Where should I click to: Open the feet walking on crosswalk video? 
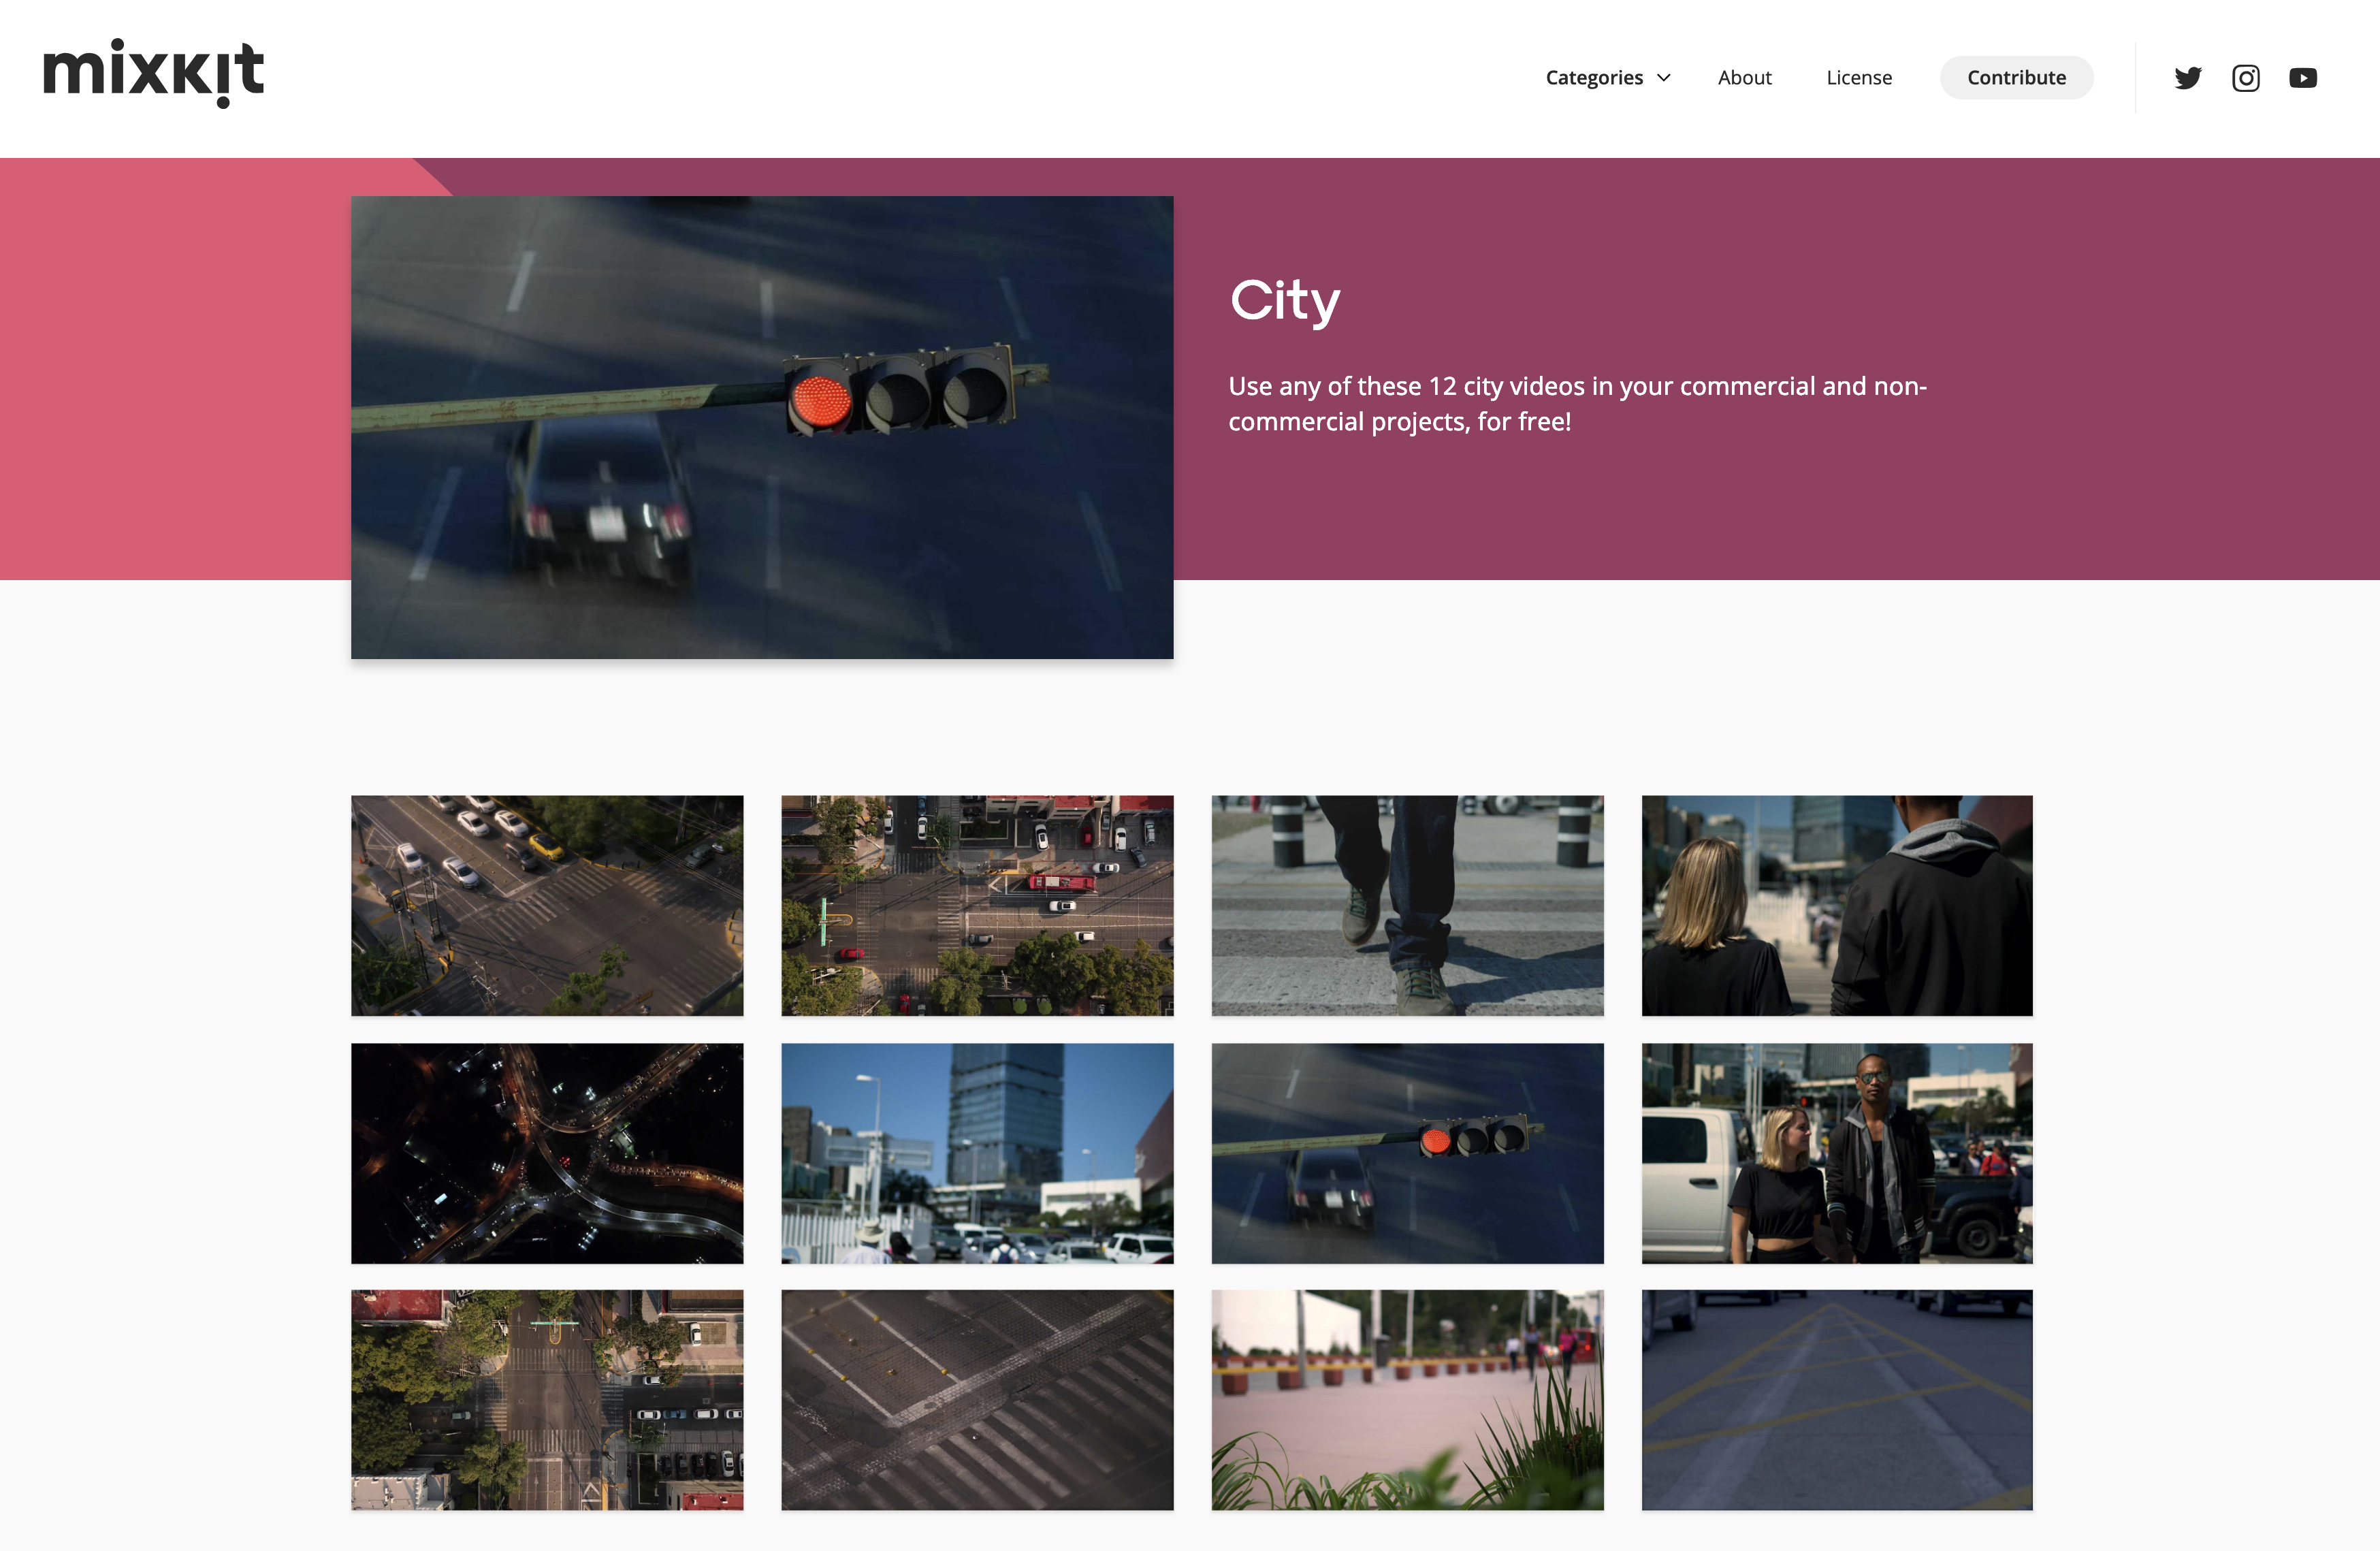coord(1407,905)
